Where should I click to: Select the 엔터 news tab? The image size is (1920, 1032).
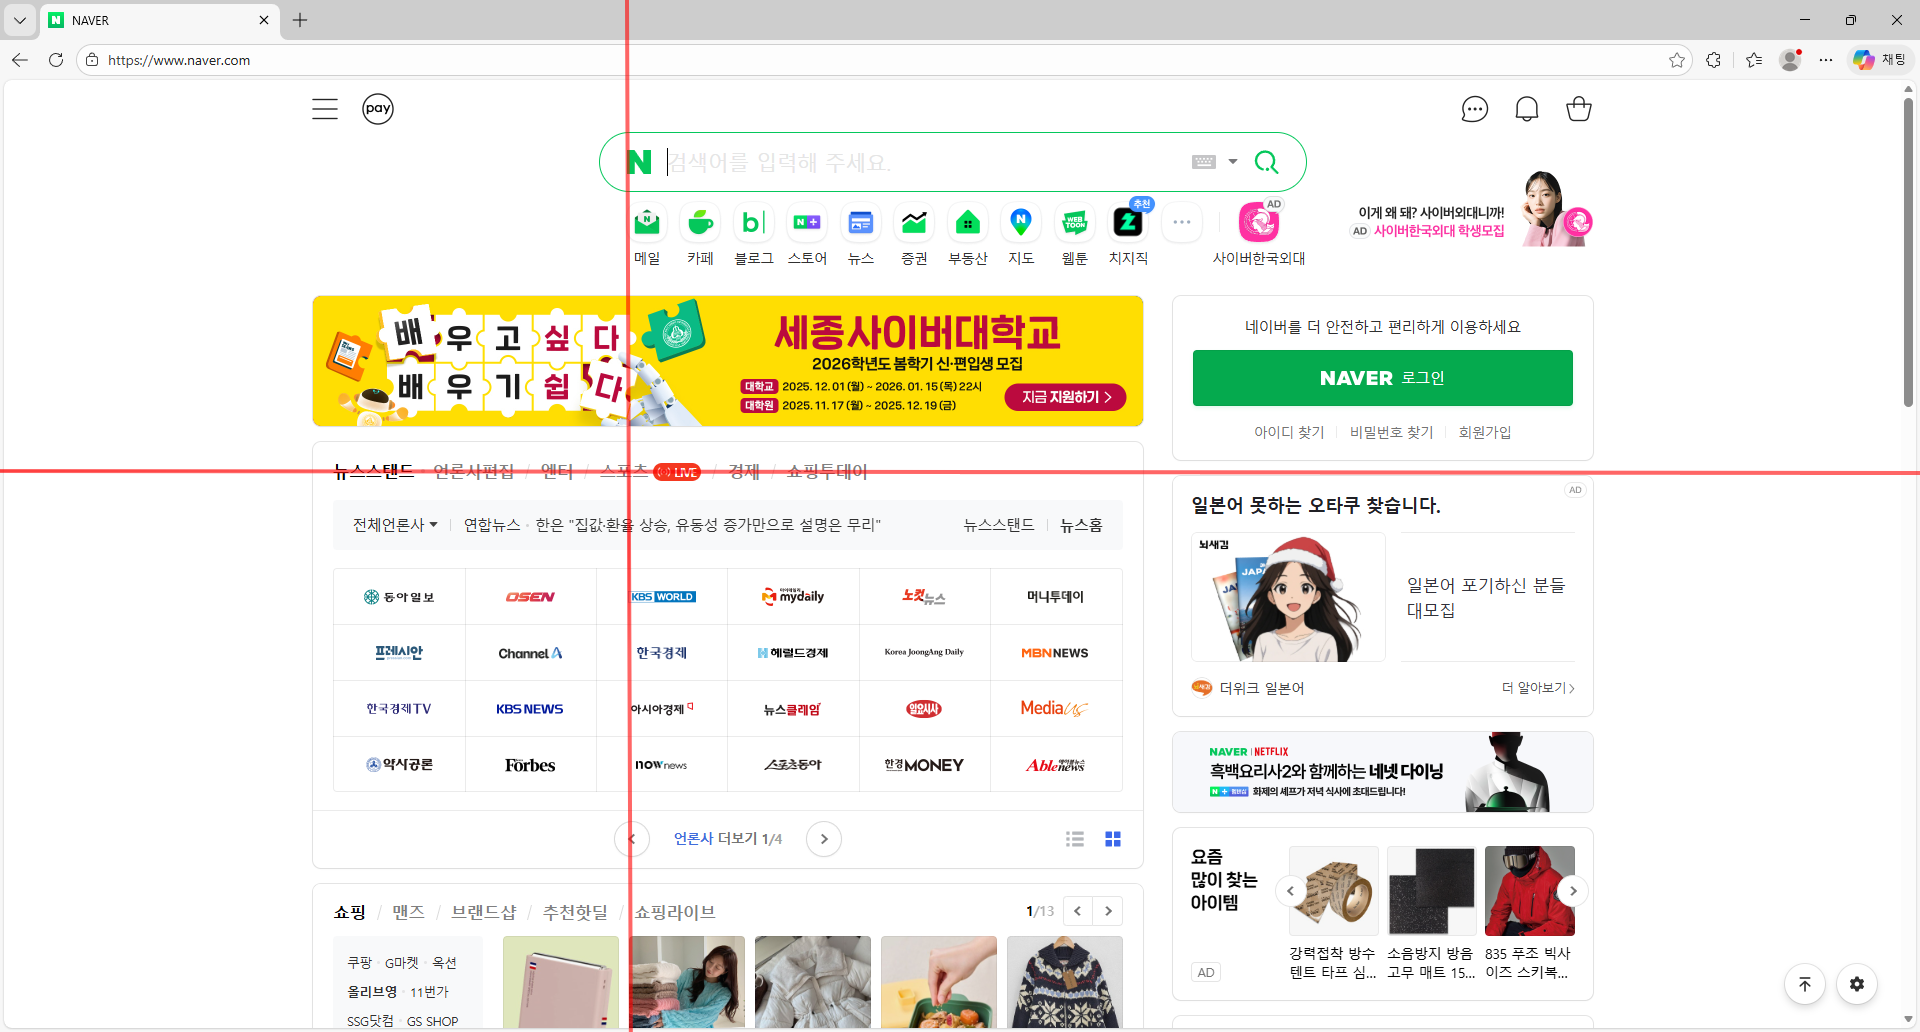pos(557,471)
